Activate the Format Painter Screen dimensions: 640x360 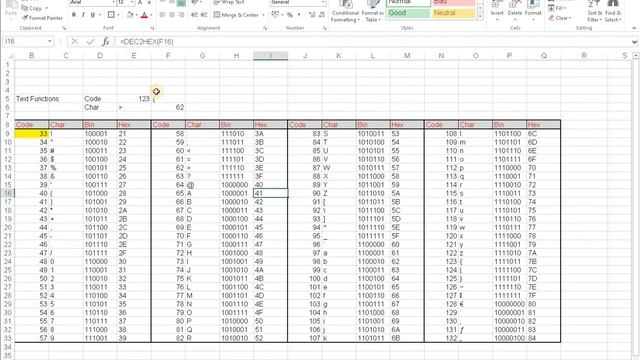[x=42, y=18]
